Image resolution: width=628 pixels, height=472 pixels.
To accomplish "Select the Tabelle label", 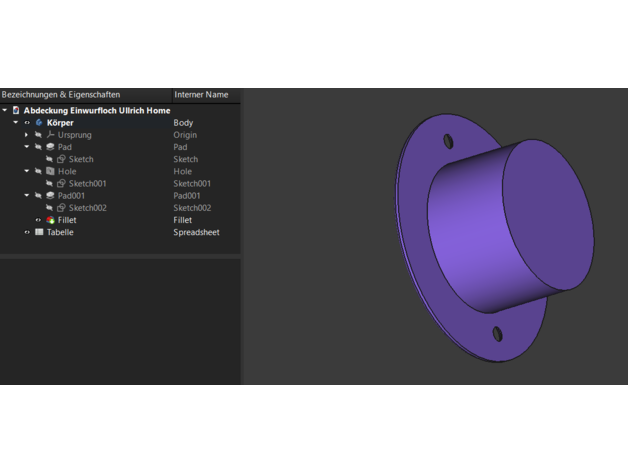I will [x=60, y=232].
